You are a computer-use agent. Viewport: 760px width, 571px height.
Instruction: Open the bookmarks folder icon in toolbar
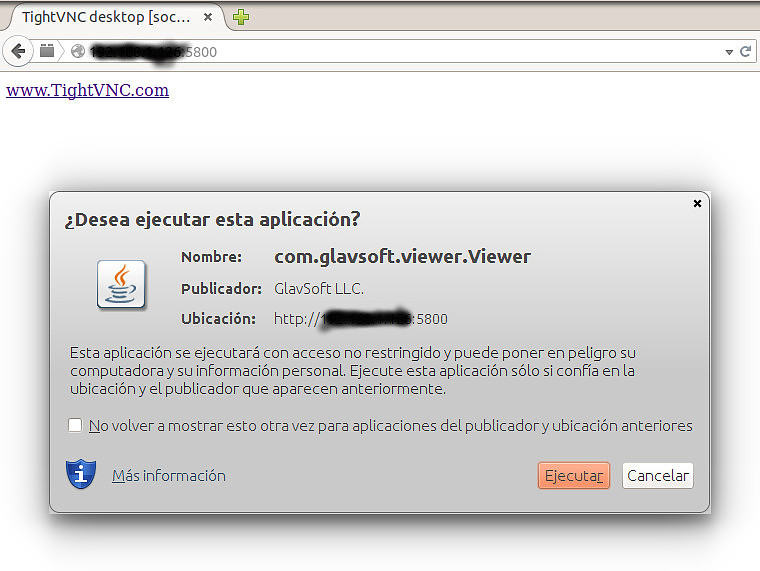pyautogui.click(x=47, y=50)
